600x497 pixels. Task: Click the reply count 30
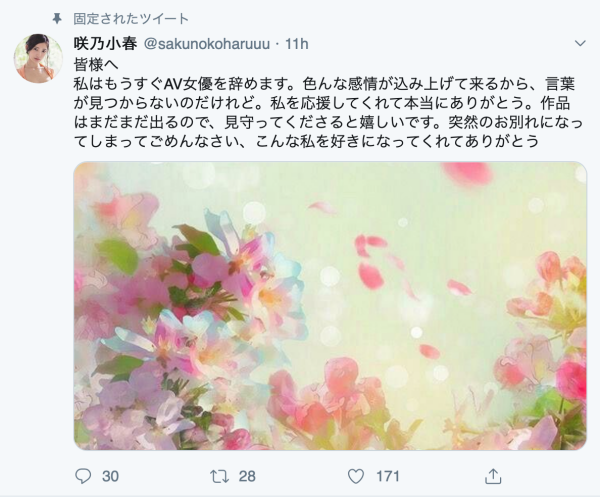(110, 476)
